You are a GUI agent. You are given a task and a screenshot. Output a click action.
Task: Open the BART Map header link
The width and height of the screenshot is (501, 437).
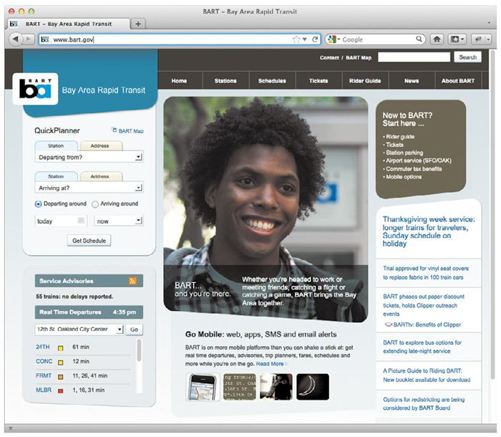(x=358, y=58)
